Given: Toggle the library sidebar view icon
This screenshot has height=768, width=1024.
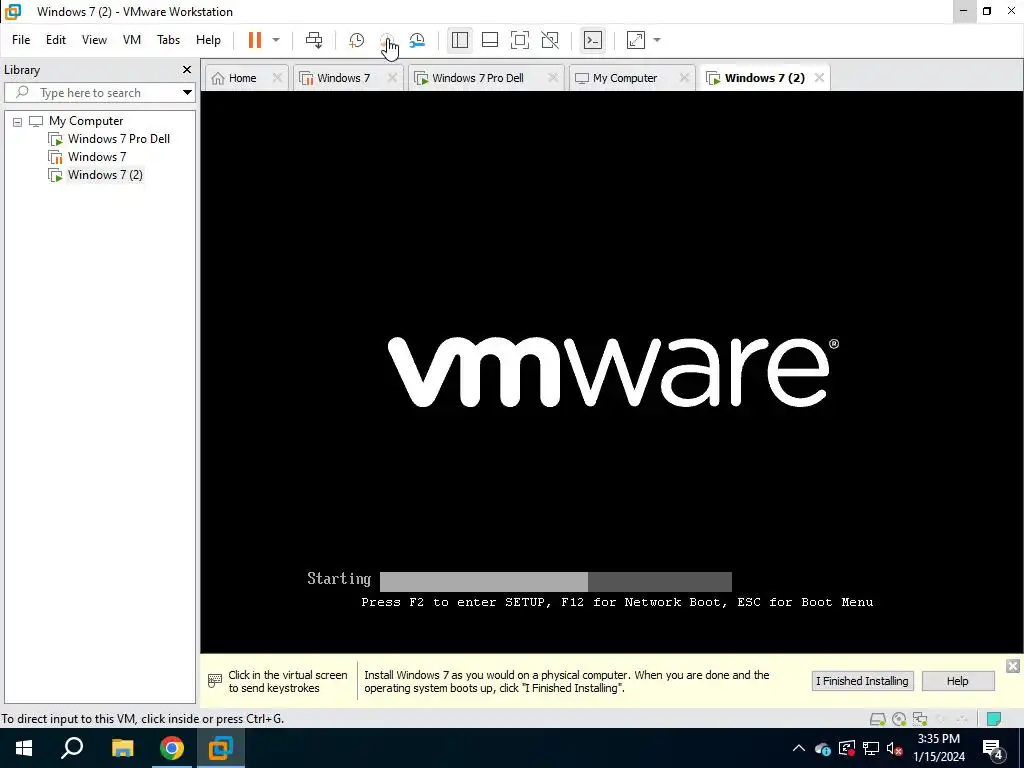Looking at the screenshot, I should tap(460, 40).
